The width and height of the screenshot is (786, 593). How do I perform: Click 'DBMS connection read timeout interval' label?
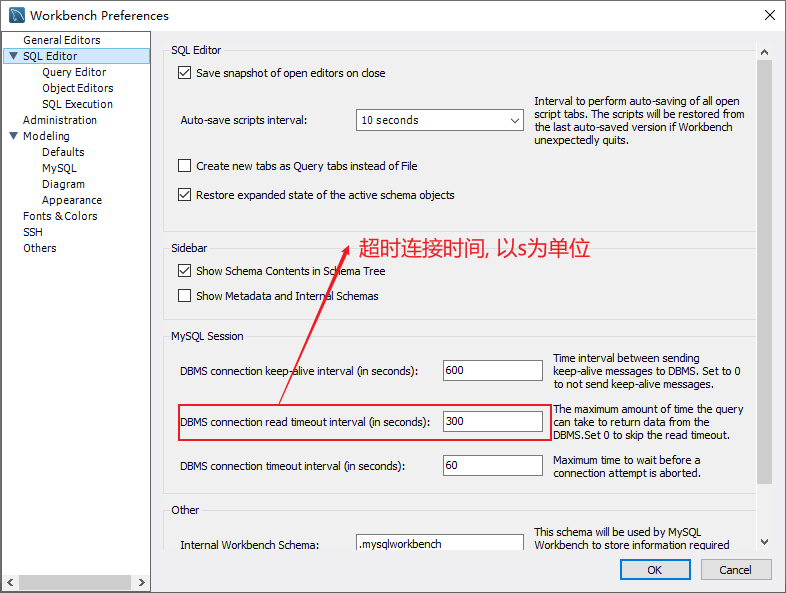(x=305, y=422)
